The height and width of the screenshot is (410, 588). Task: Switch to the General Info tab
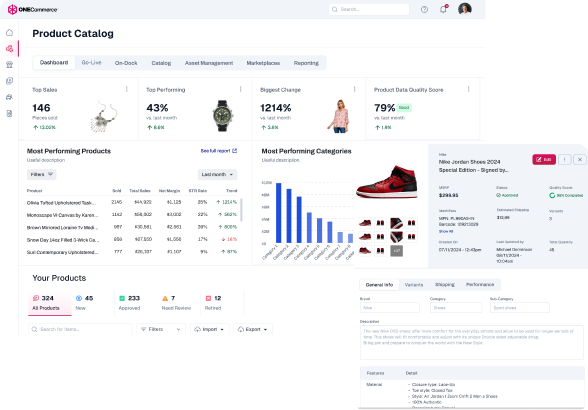tap(379, 285)
